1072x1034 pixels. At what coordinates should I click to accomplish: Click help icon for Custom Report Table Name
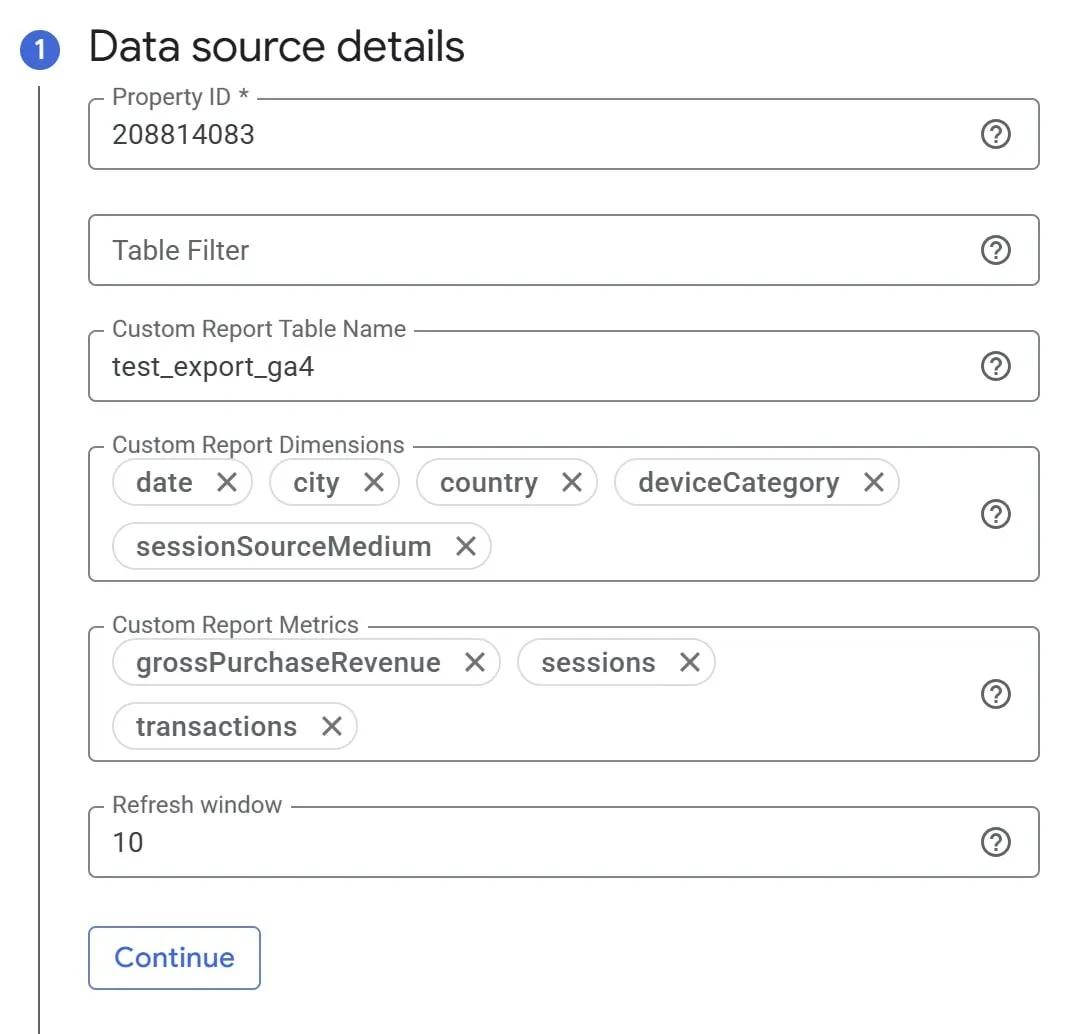[x=995, y=367]
